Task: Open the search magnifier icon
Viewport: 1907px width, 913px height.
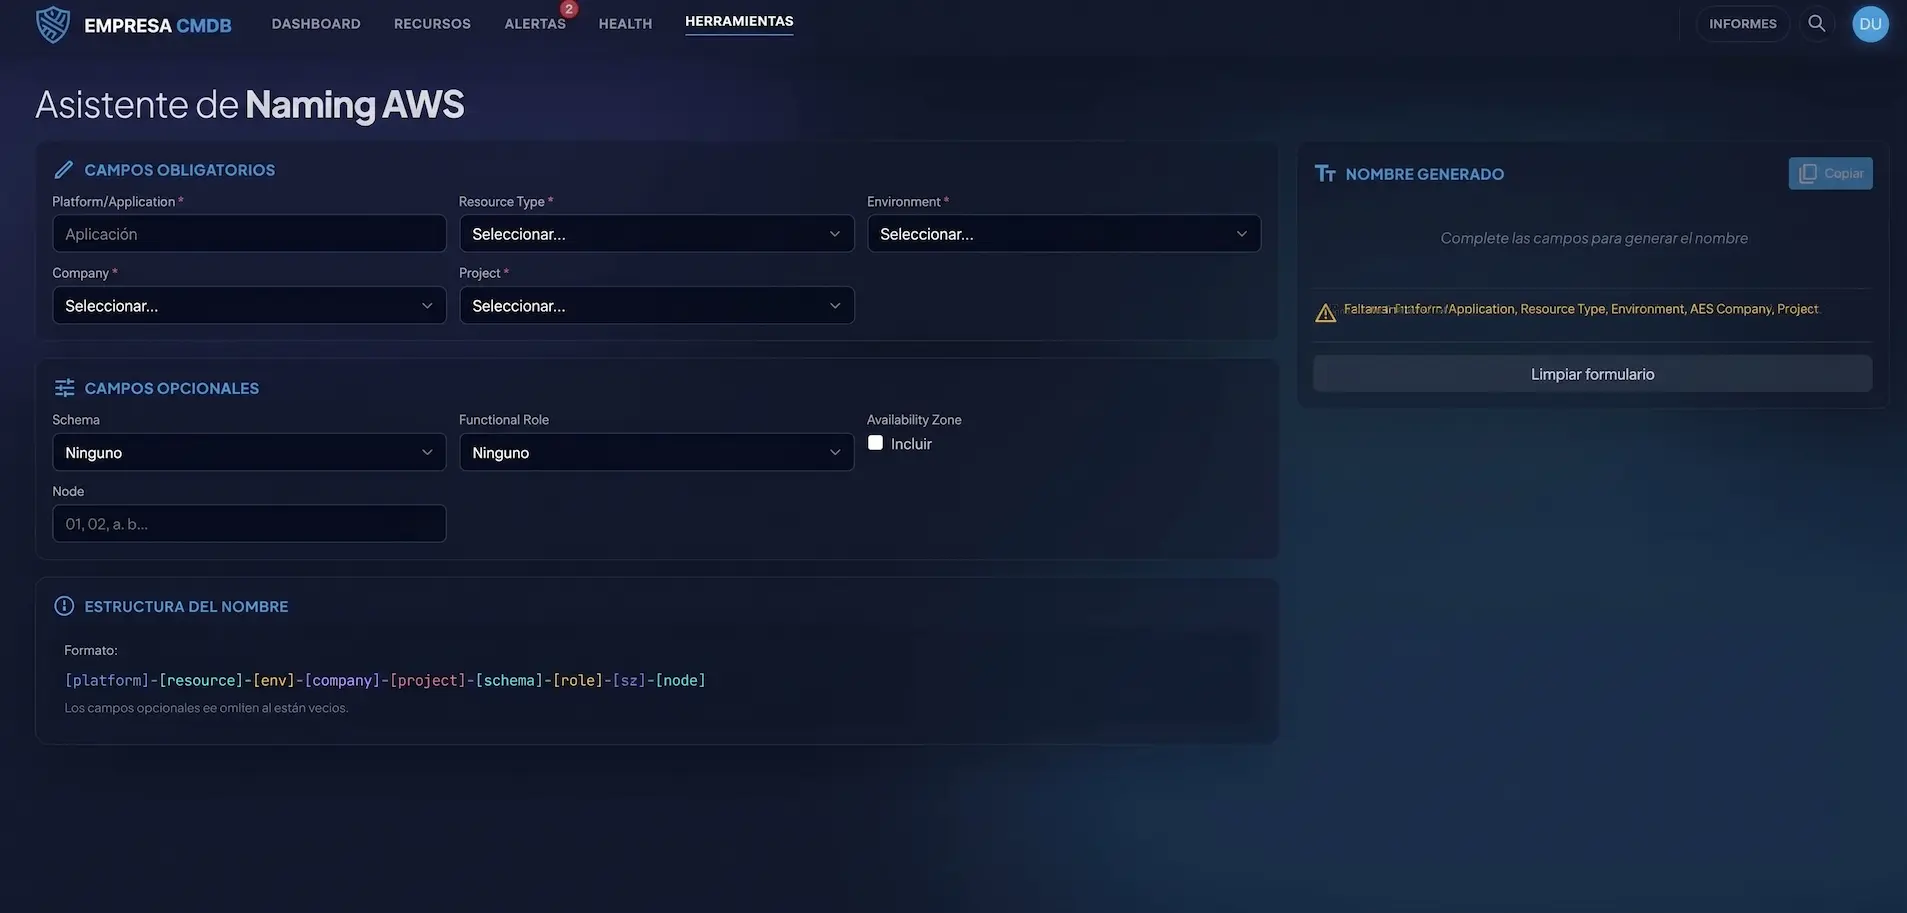Action: point(1816,23)
